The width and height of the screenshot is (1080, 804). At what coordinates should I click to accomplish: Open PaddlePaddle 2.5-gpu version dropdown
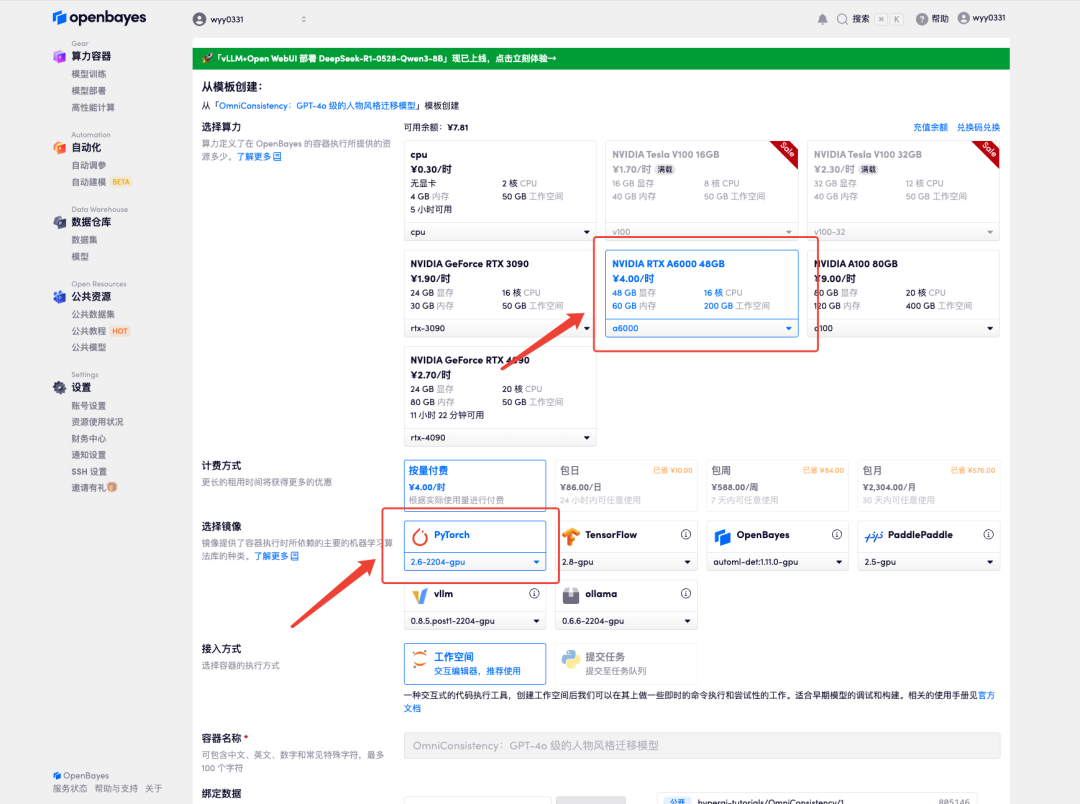coord(929,562)
